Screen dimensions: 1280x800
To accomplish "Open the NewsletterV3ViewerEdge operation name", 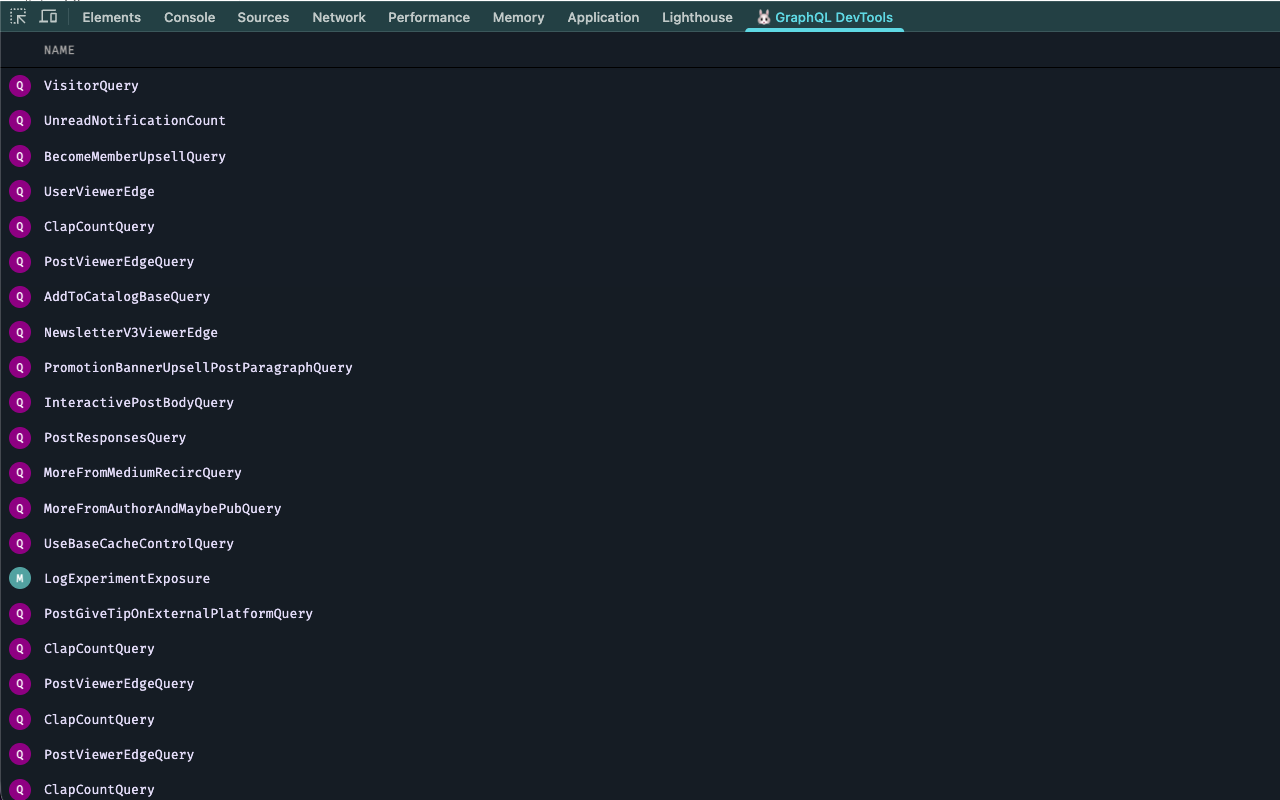I will coord(131,332).
